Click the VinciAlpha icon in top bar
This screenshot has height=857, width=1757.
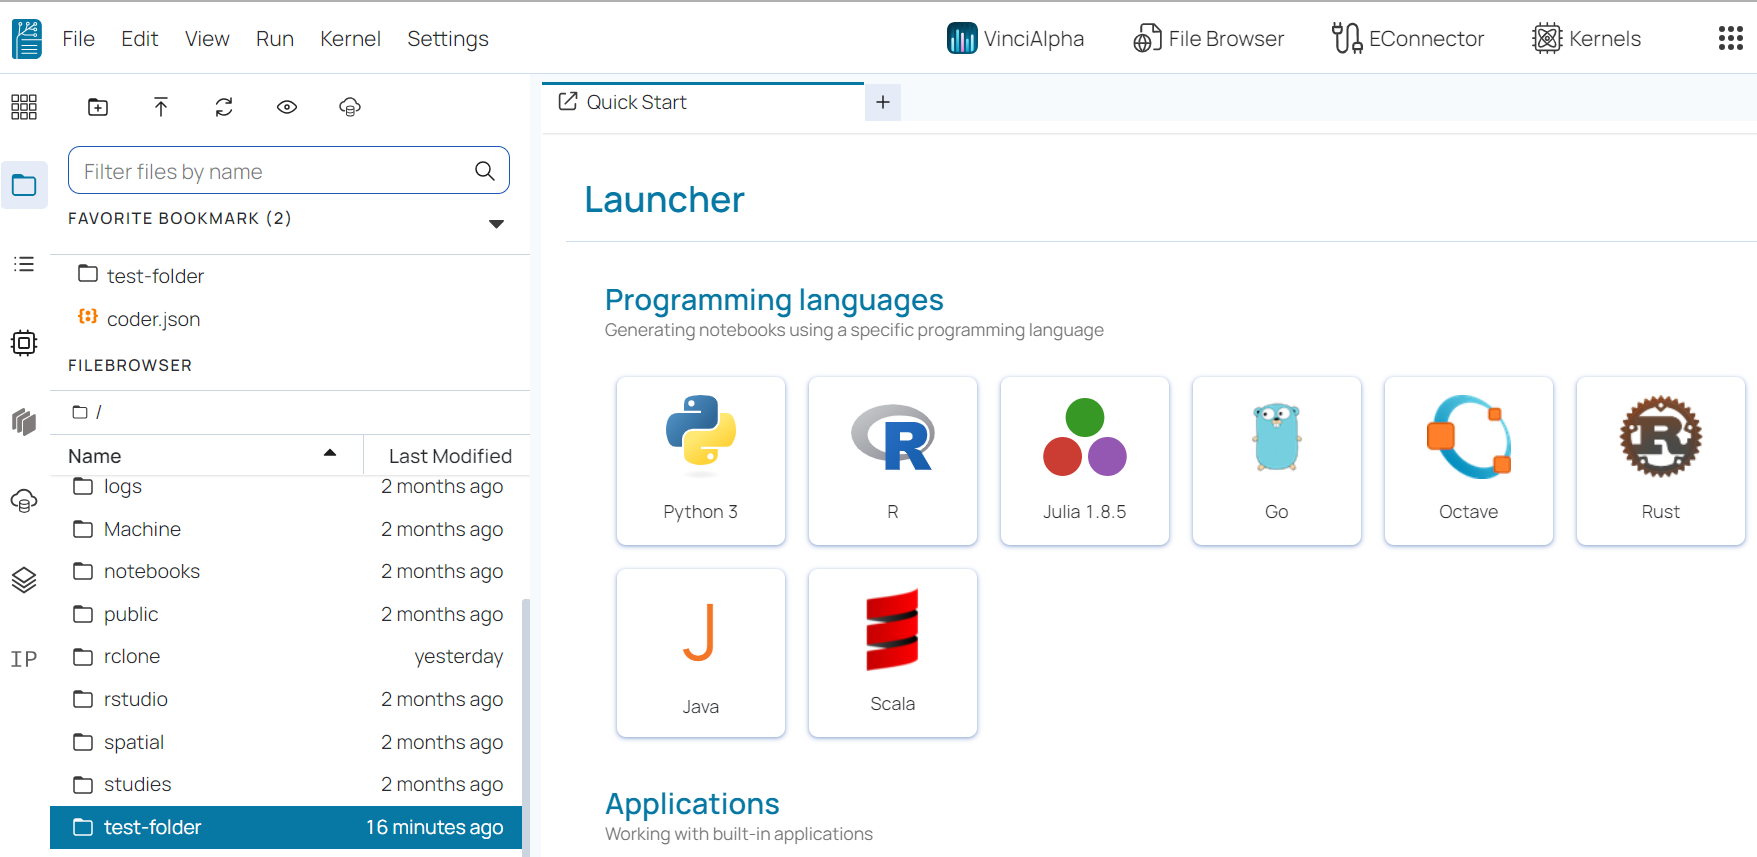961,39
